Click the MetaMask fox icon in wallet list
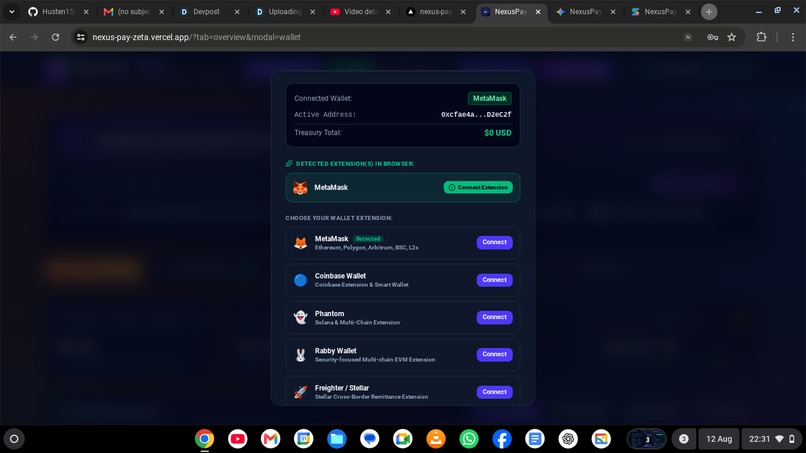 (x=300, y=243)
